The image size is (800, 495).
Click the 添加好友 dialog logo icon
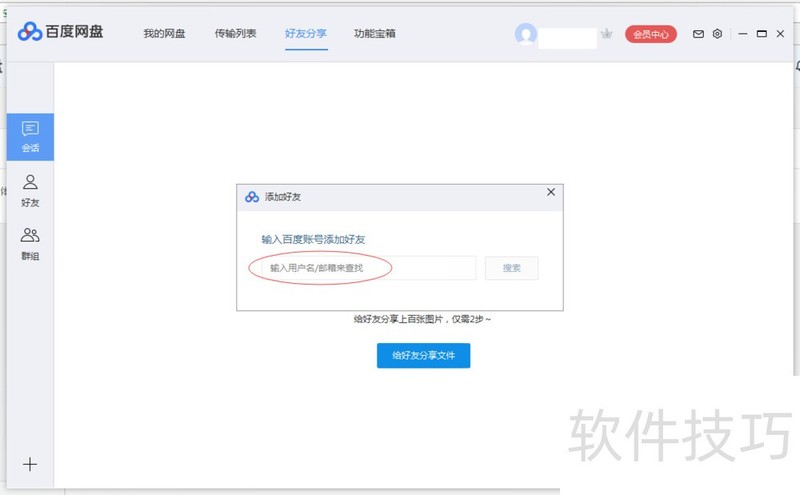click(x=252, y=196)
